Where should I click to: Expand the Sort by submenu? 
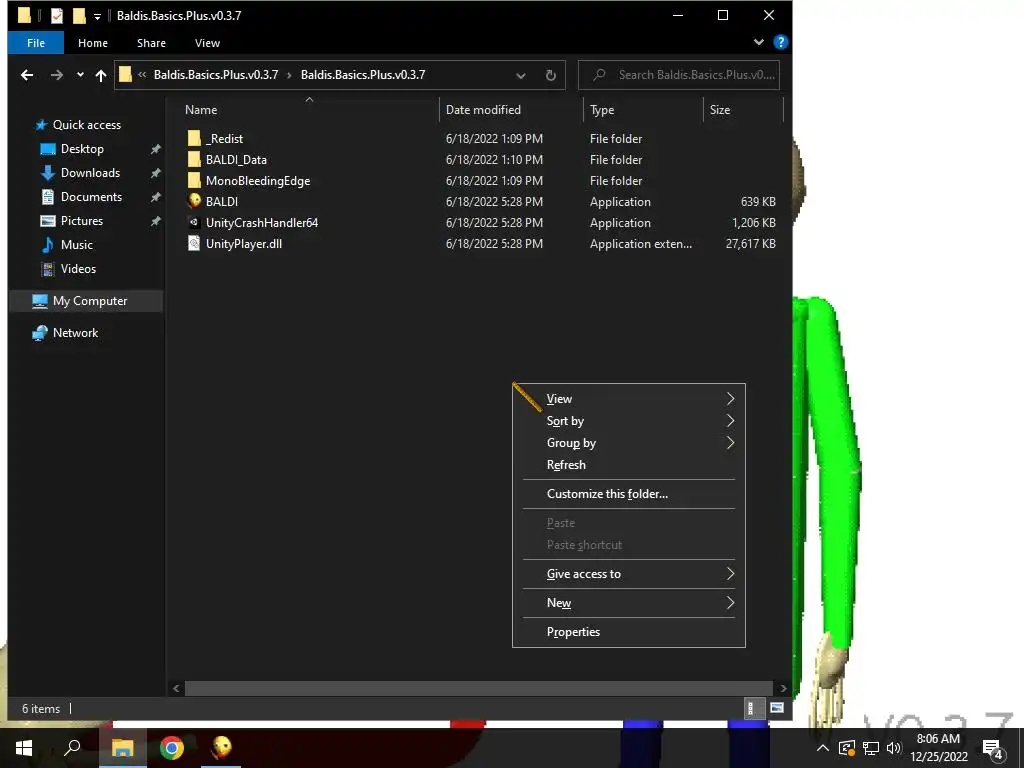point(629,421)
